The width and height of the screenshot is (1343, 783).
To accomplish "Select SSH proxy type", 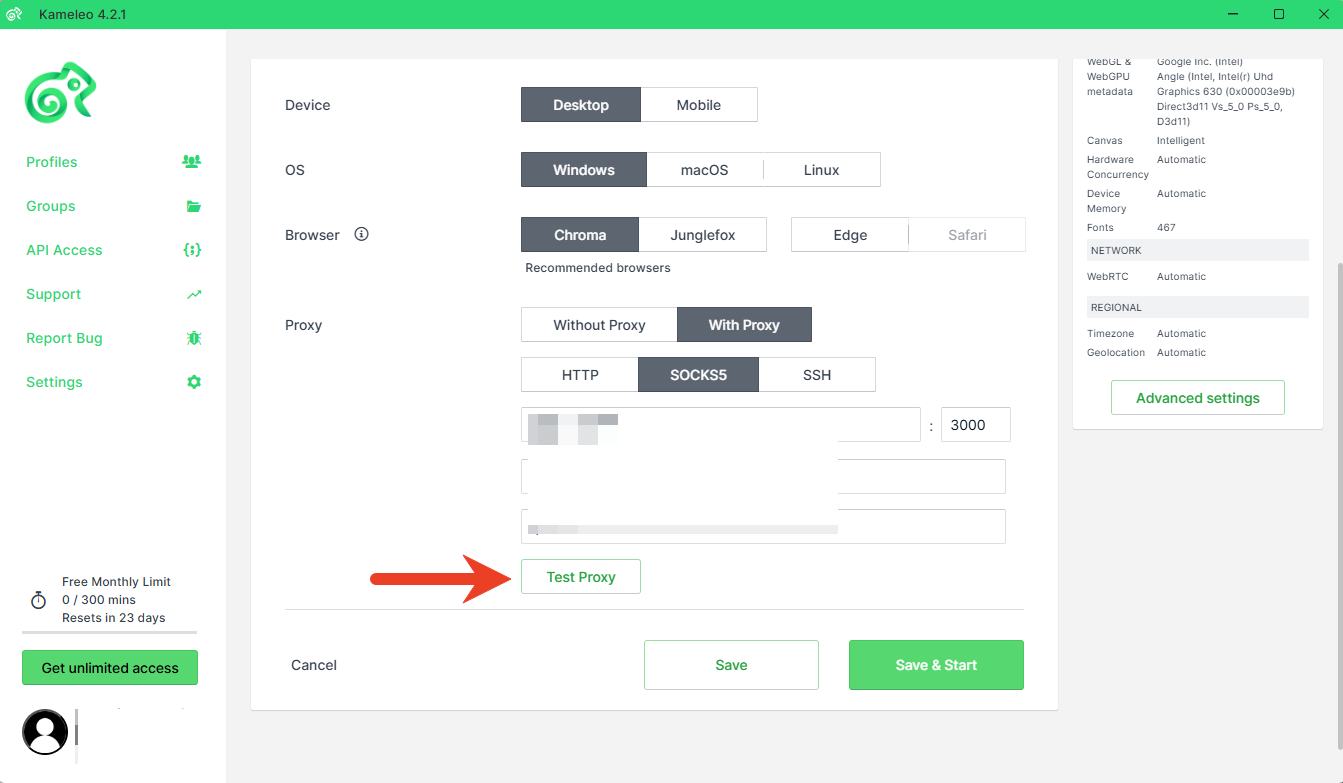I will [816, 375].
